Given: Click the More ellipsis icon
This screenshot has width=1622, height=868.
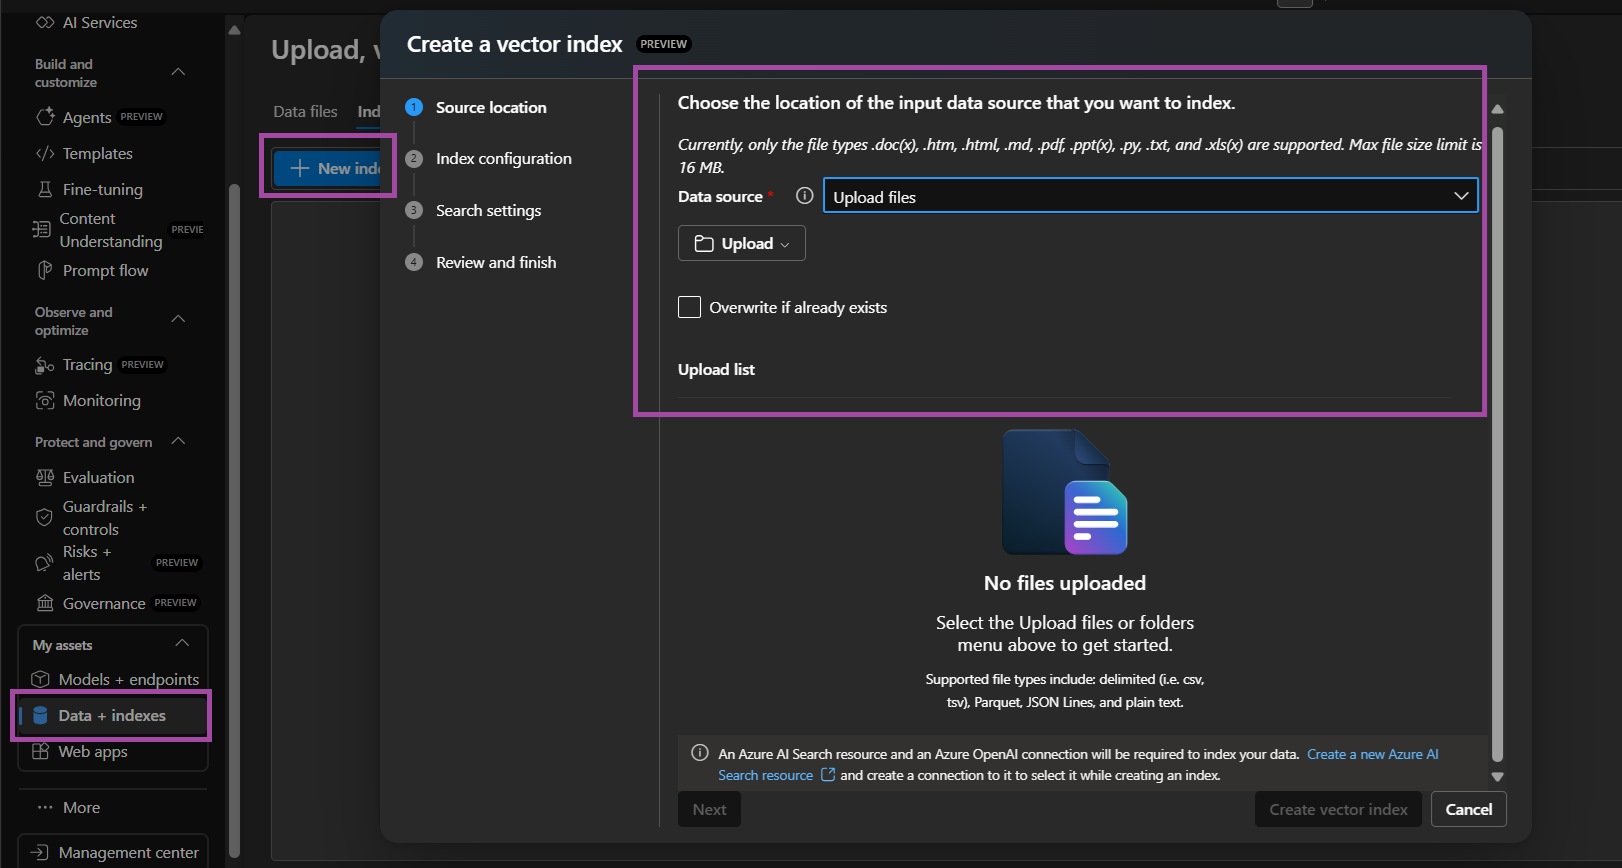Looking at the screenshot, I should click(45, 807).
